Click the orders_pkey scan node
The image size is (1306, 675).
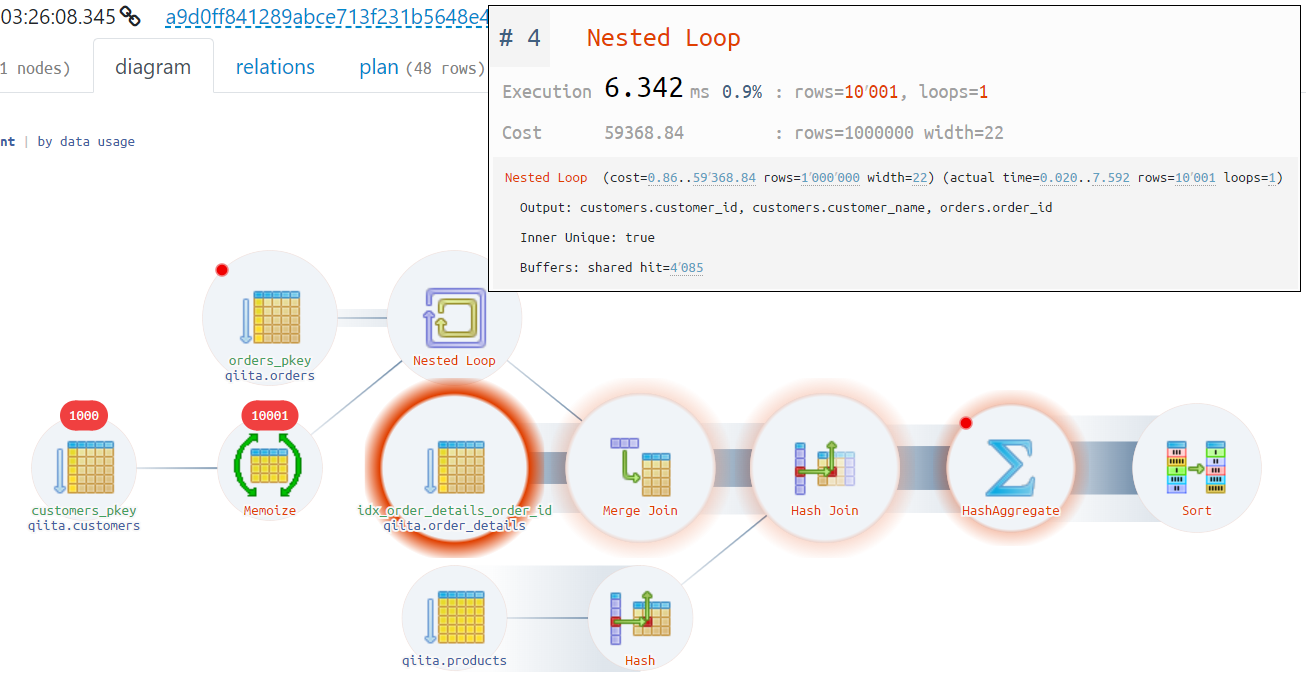coord(269,315)
